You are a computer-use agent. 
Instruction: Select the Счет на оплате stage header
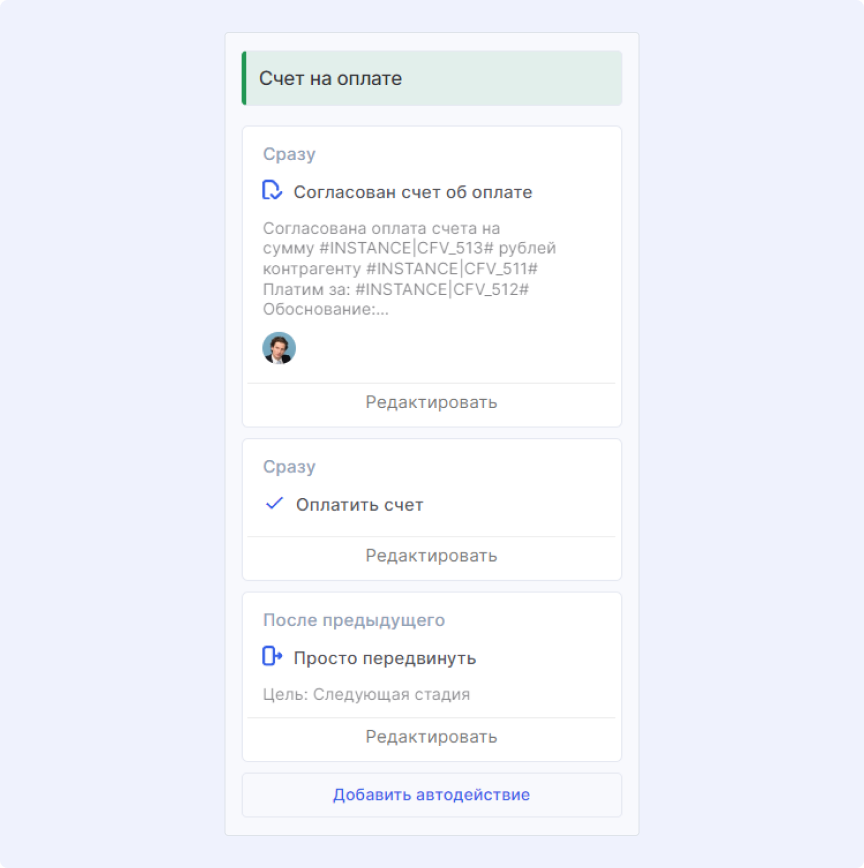click(x=331, y=78)
